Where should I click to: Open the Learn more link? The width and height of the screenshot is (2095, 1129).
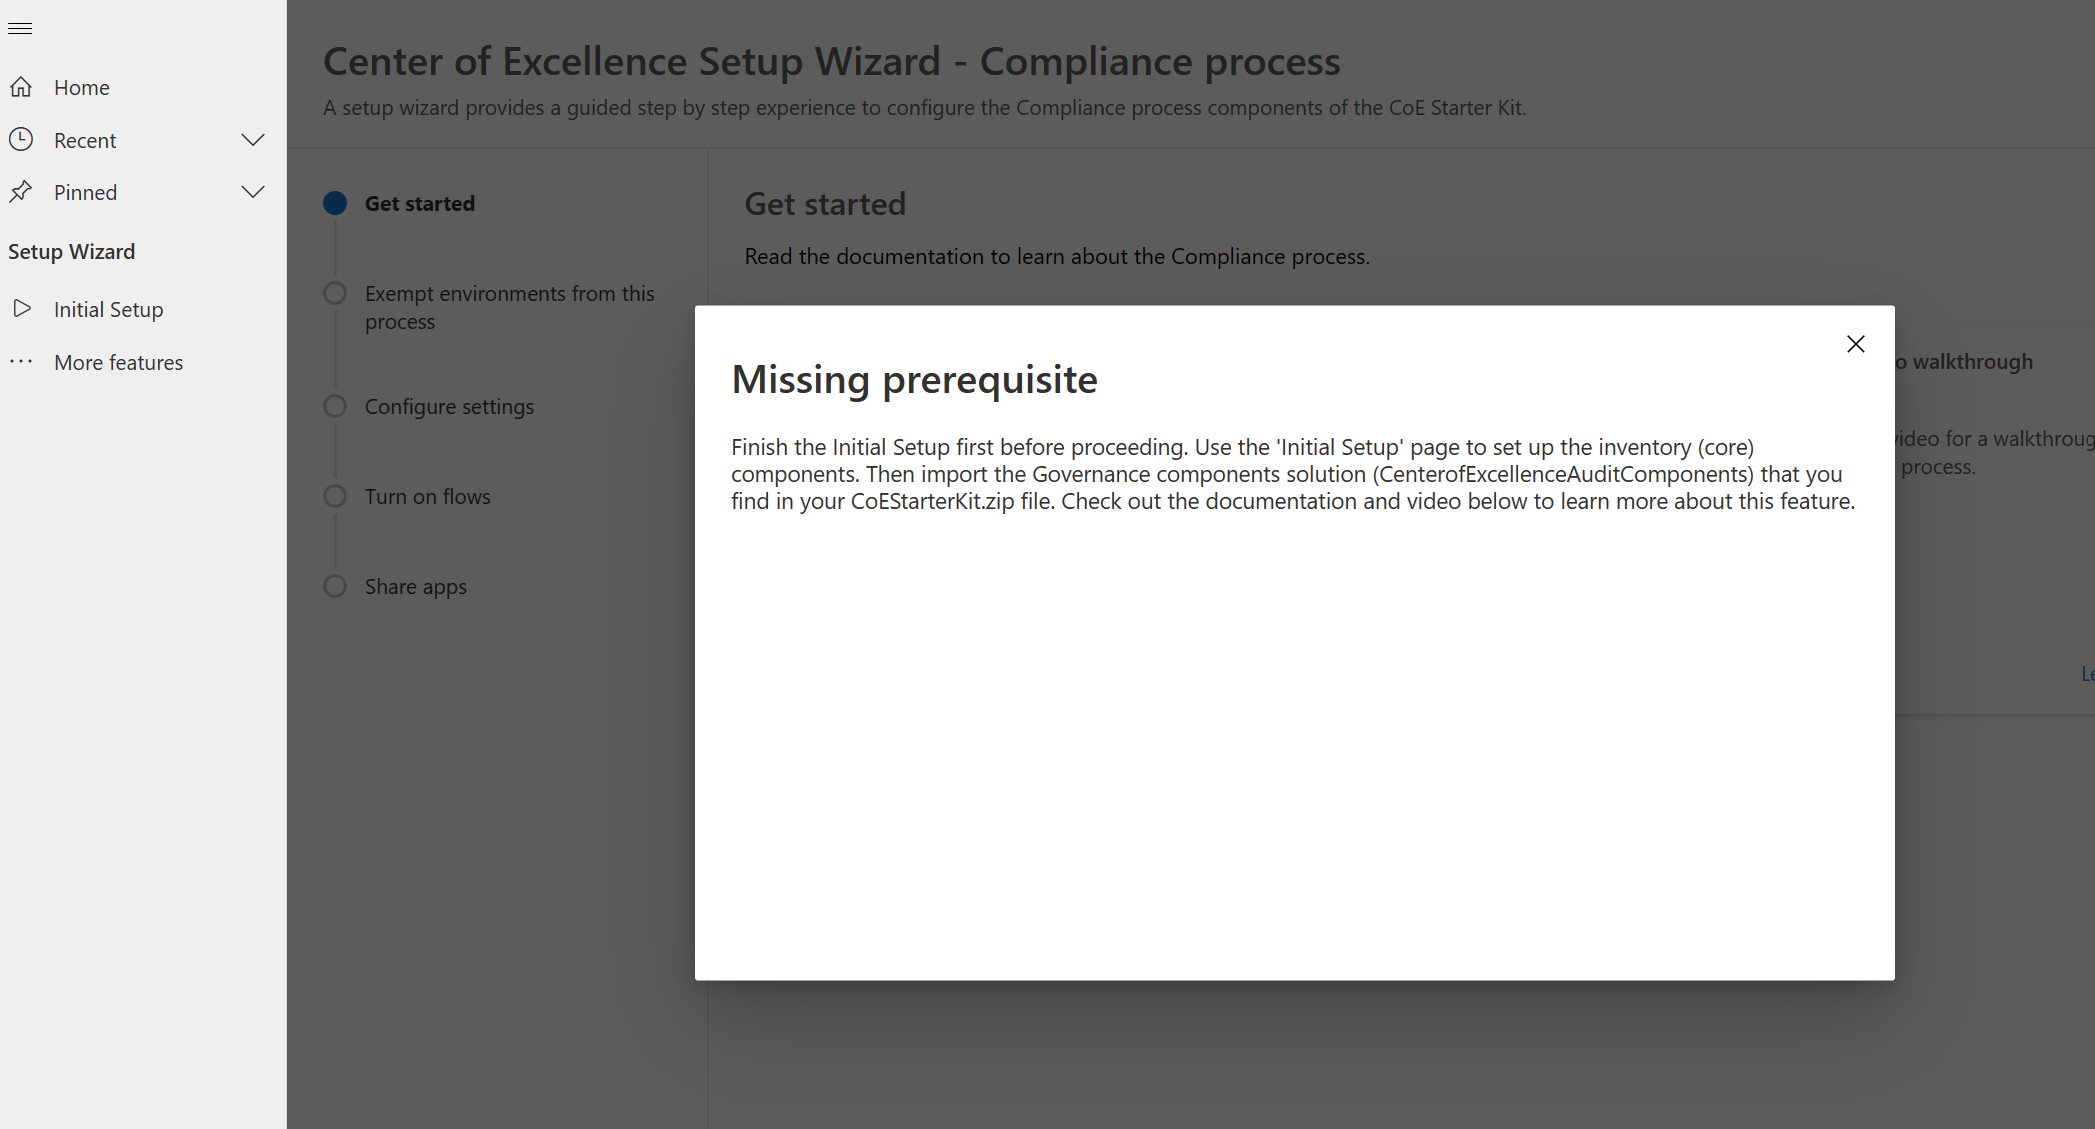pos(2087,673)
